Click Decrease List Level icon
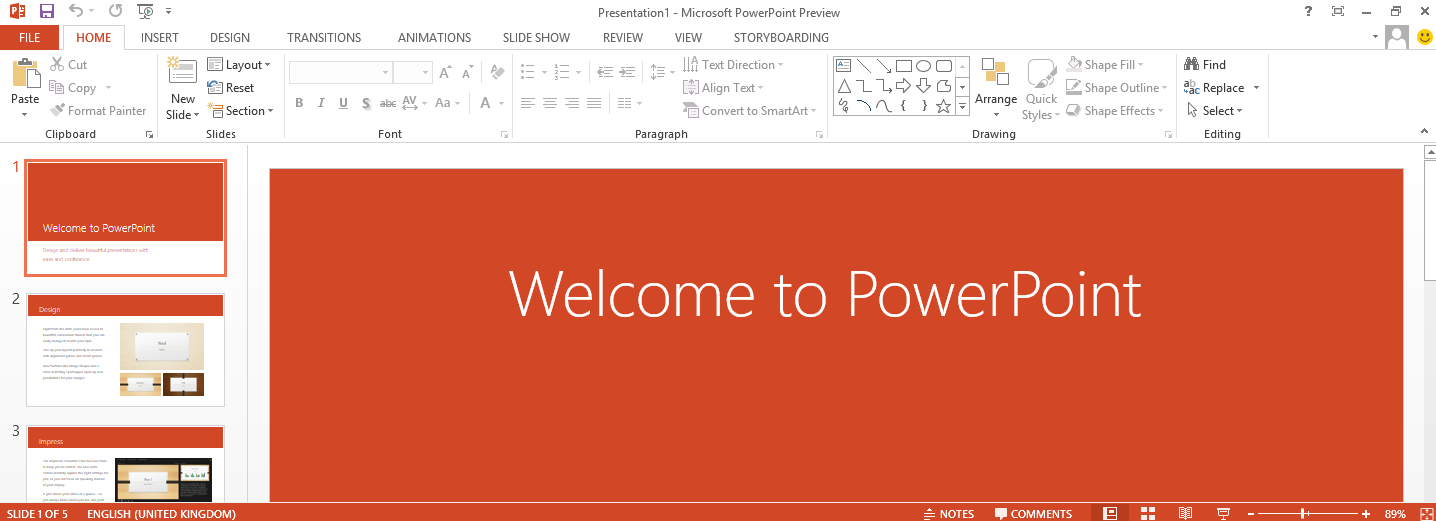Screen dimensions: 1436x521 pos(605,72)
